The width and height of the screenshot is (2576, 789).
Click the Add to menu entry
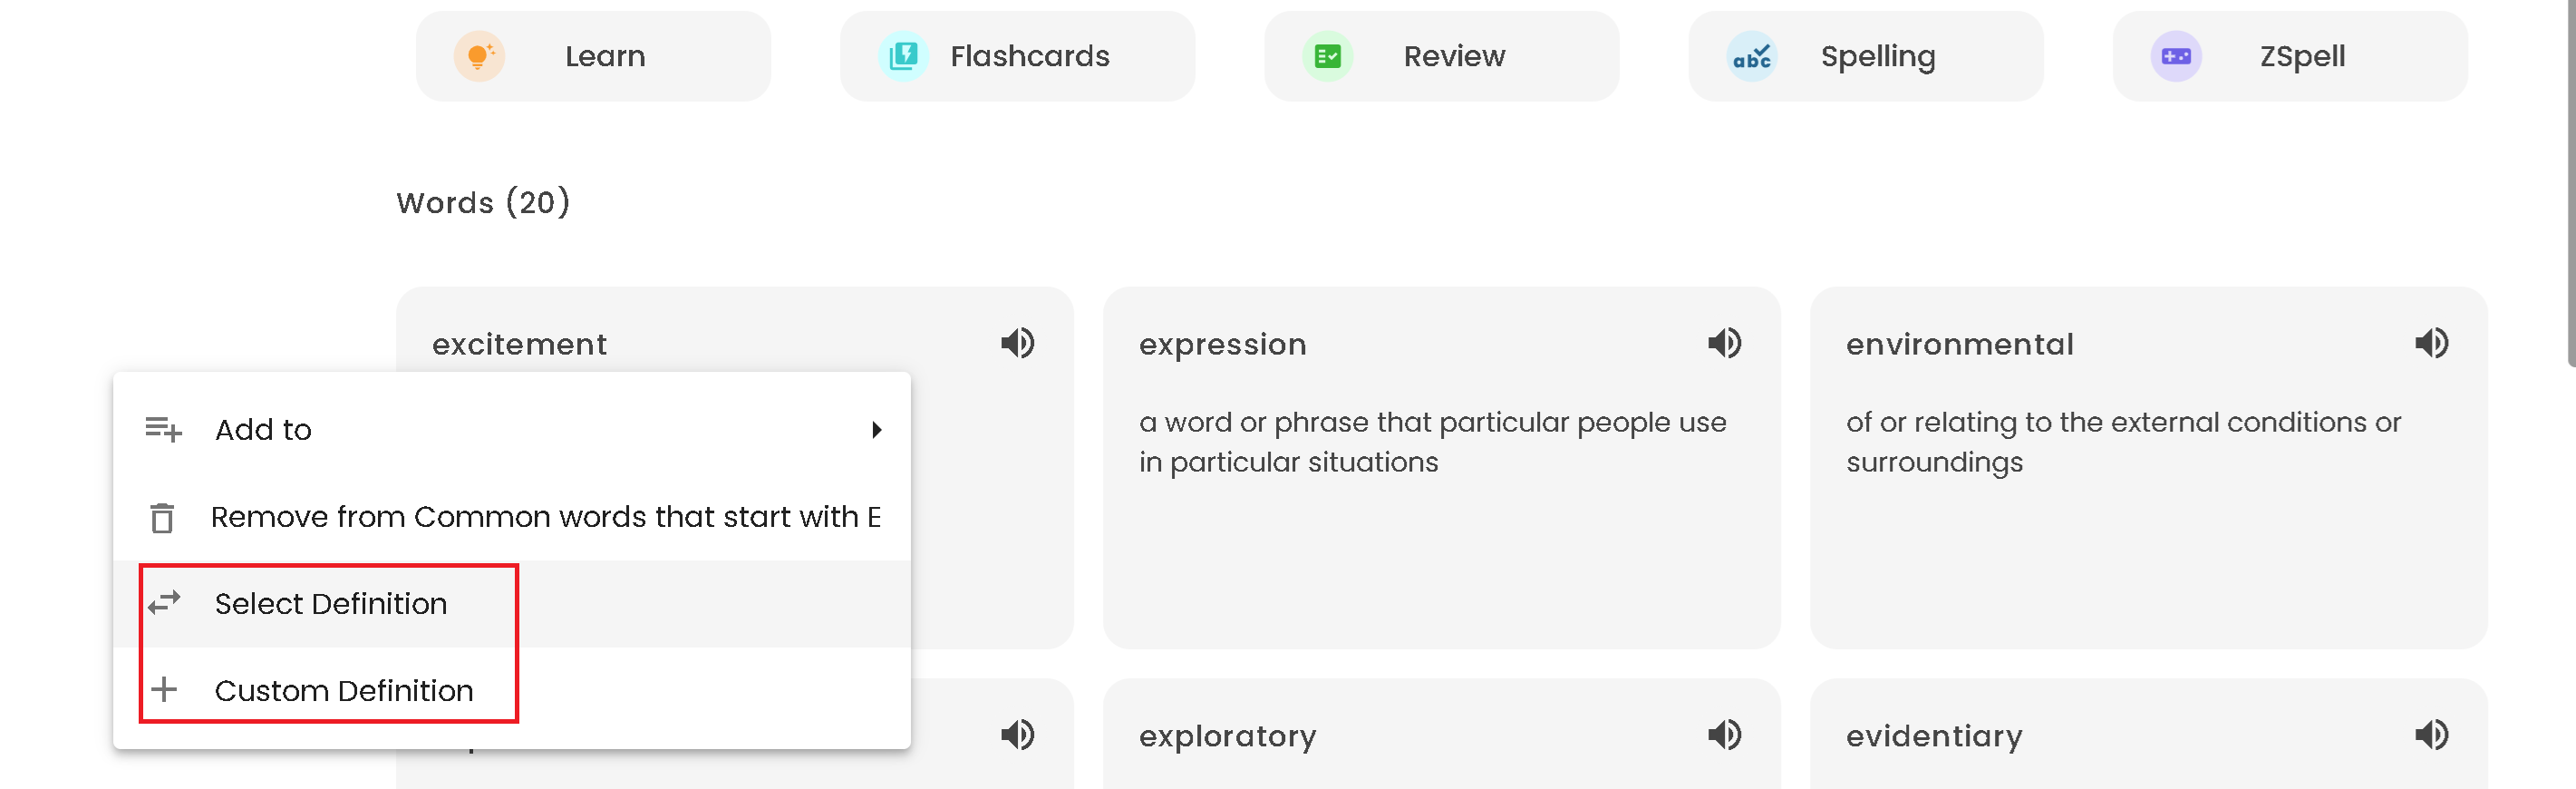pyautogui.click(x=264, y=429)
